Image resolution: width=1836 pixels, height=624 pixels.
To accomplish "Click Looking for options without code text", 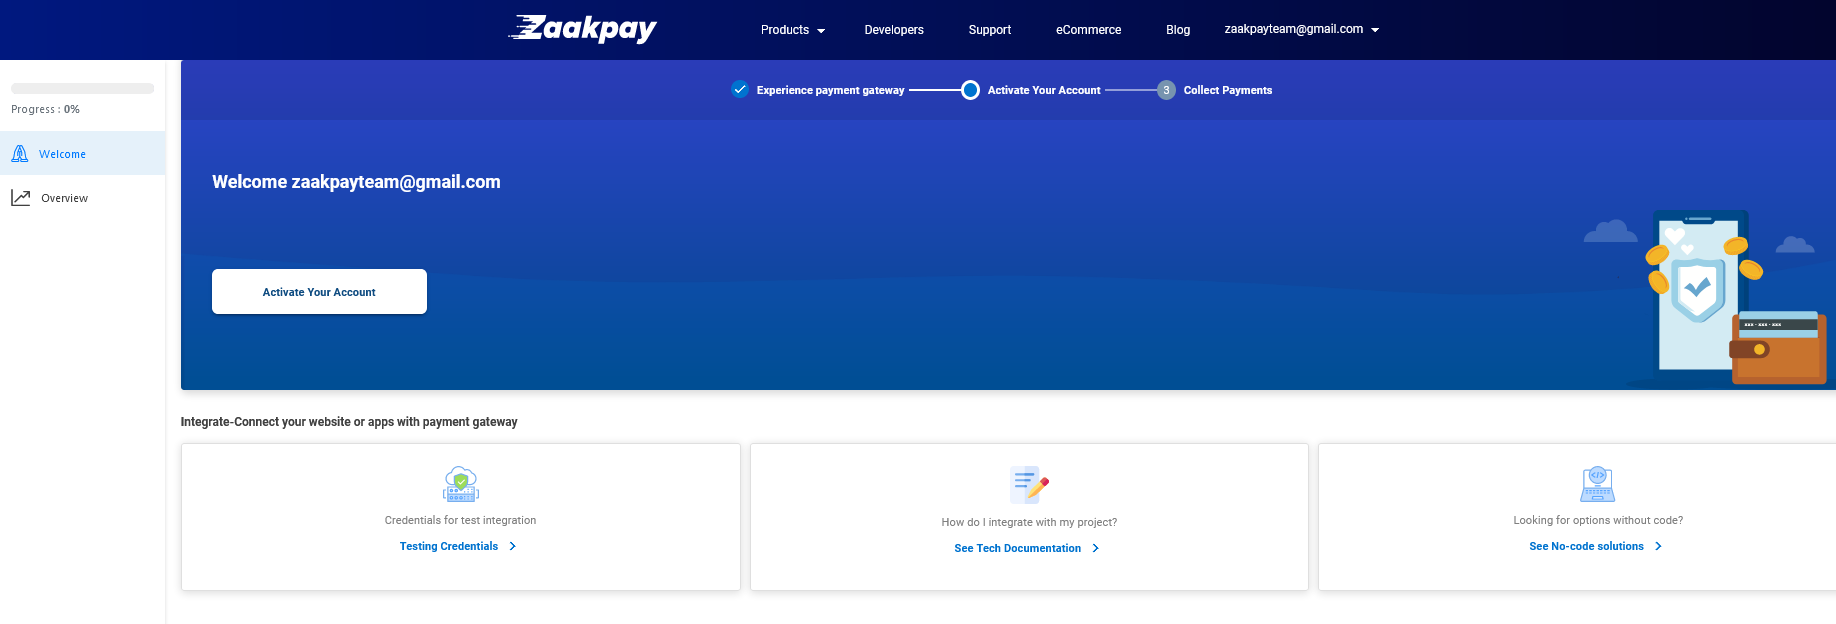I will click(1598, 520).
